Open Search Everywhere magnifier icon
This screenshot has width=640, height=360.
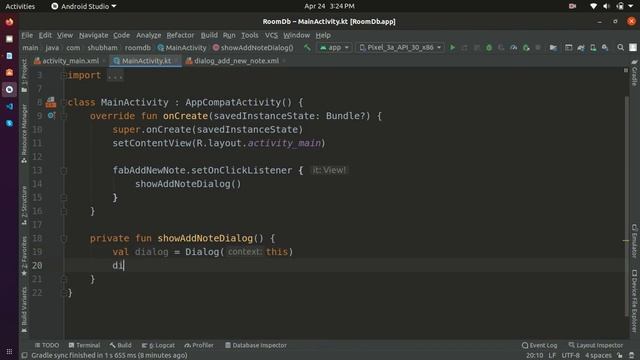pos(620,48)
